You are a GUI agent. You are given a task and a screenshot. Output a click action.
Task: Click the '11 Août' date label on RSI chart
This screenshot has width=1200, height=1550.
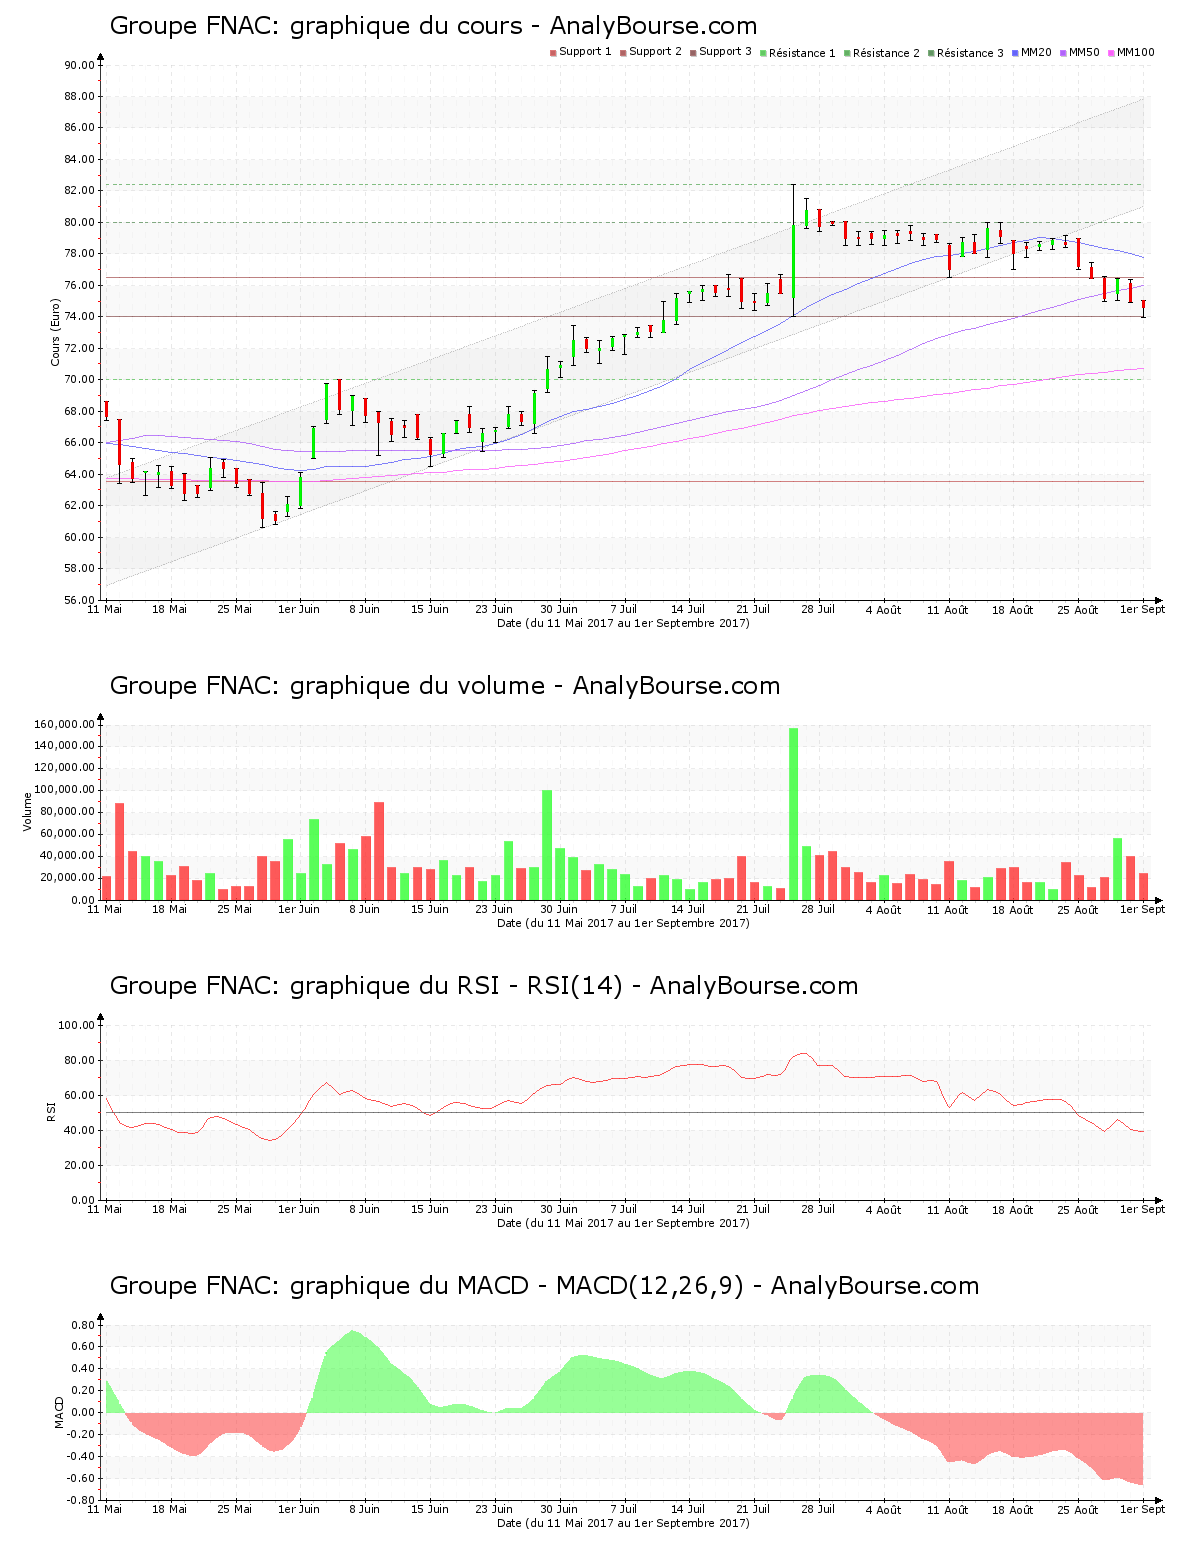click(947, 1209)
